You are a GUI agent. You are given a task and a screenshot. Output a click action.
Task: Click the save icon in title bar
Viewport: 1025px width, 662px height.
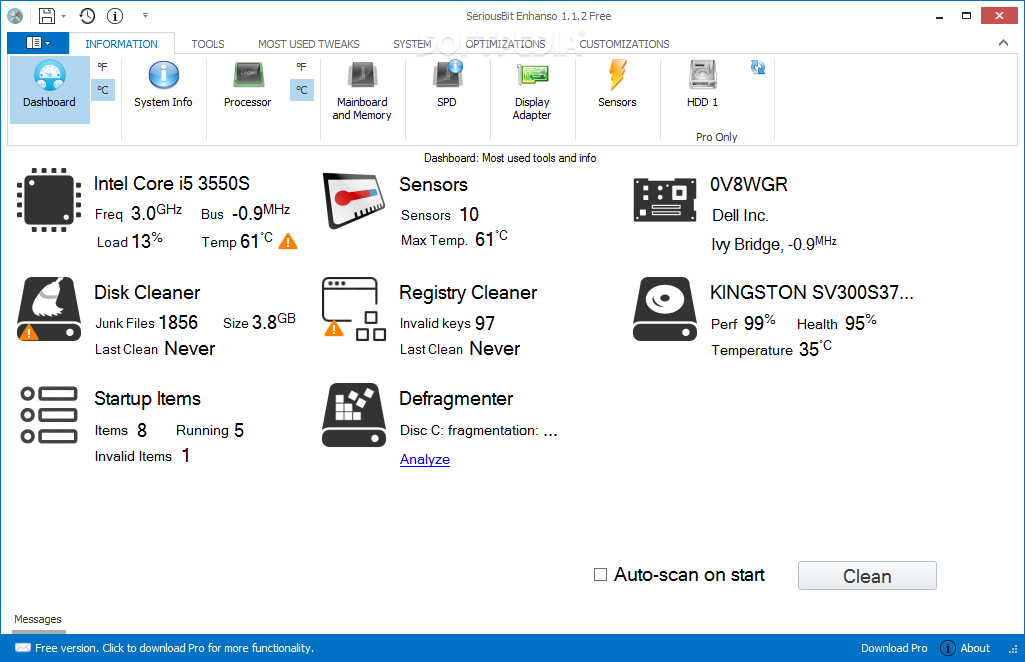pos(47,16)
